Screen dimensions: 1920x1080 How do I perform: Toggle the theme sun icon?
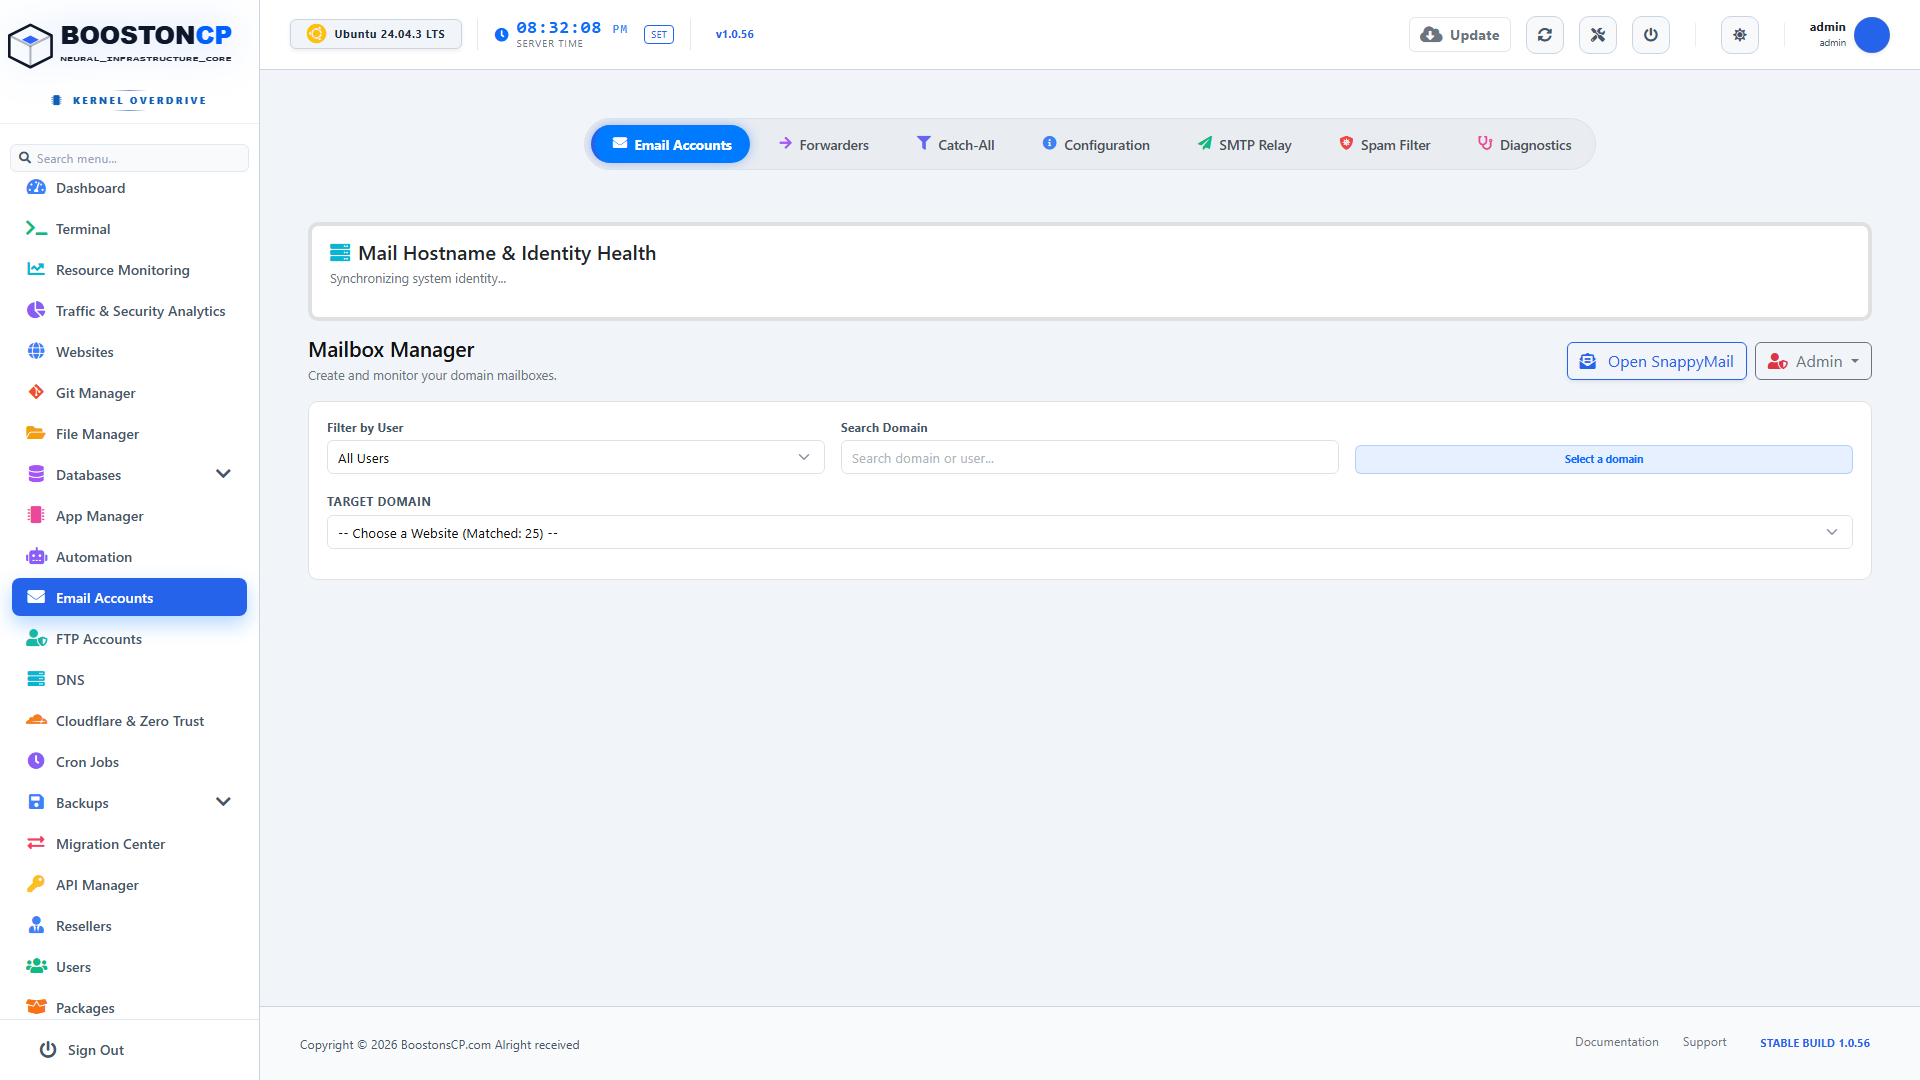tap(1740, 35)
